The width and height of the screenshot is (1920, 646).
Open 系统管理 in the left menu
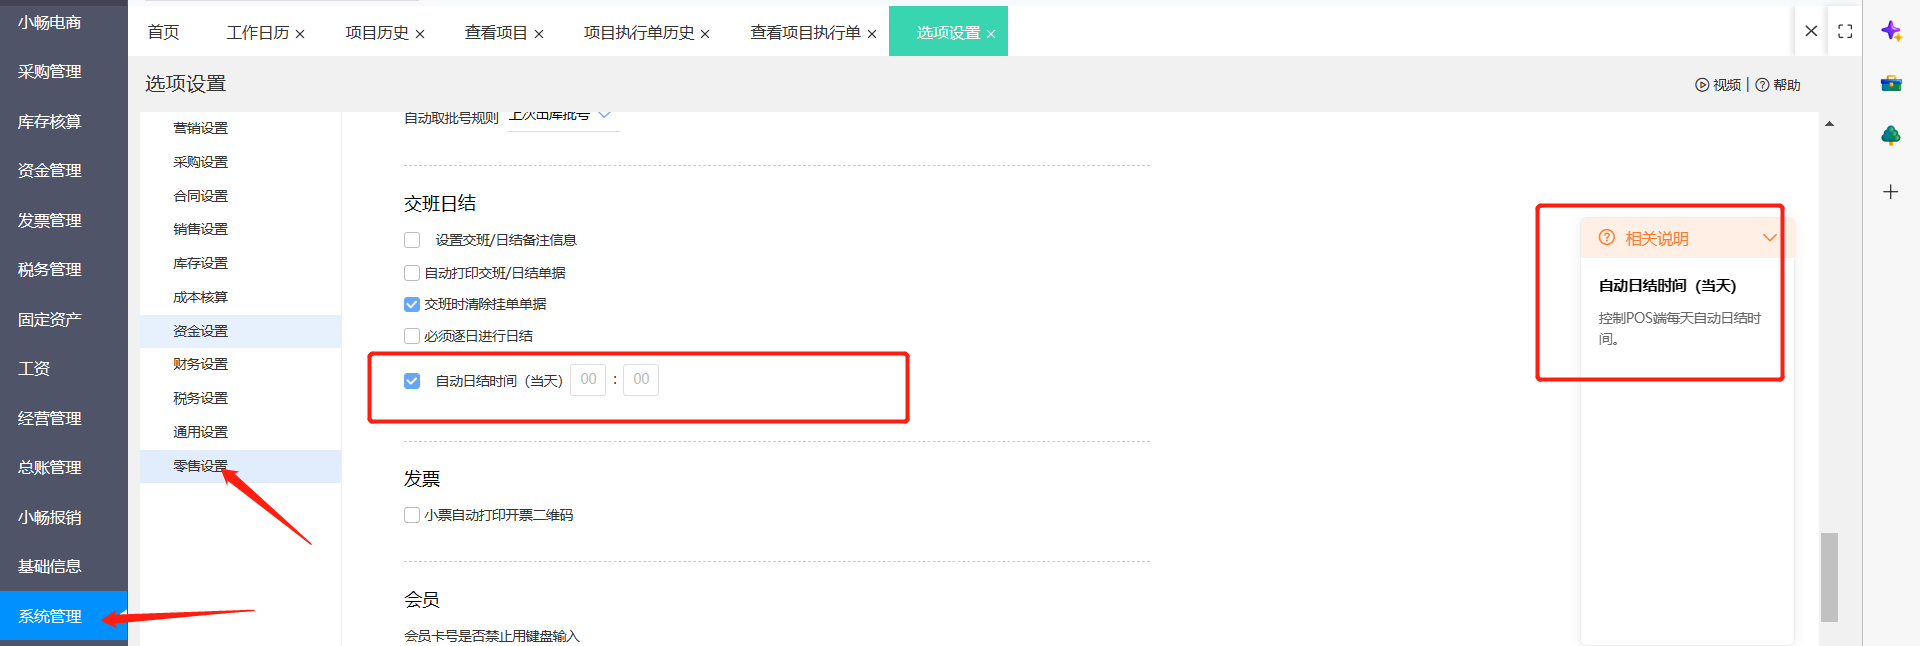(50, 616)
